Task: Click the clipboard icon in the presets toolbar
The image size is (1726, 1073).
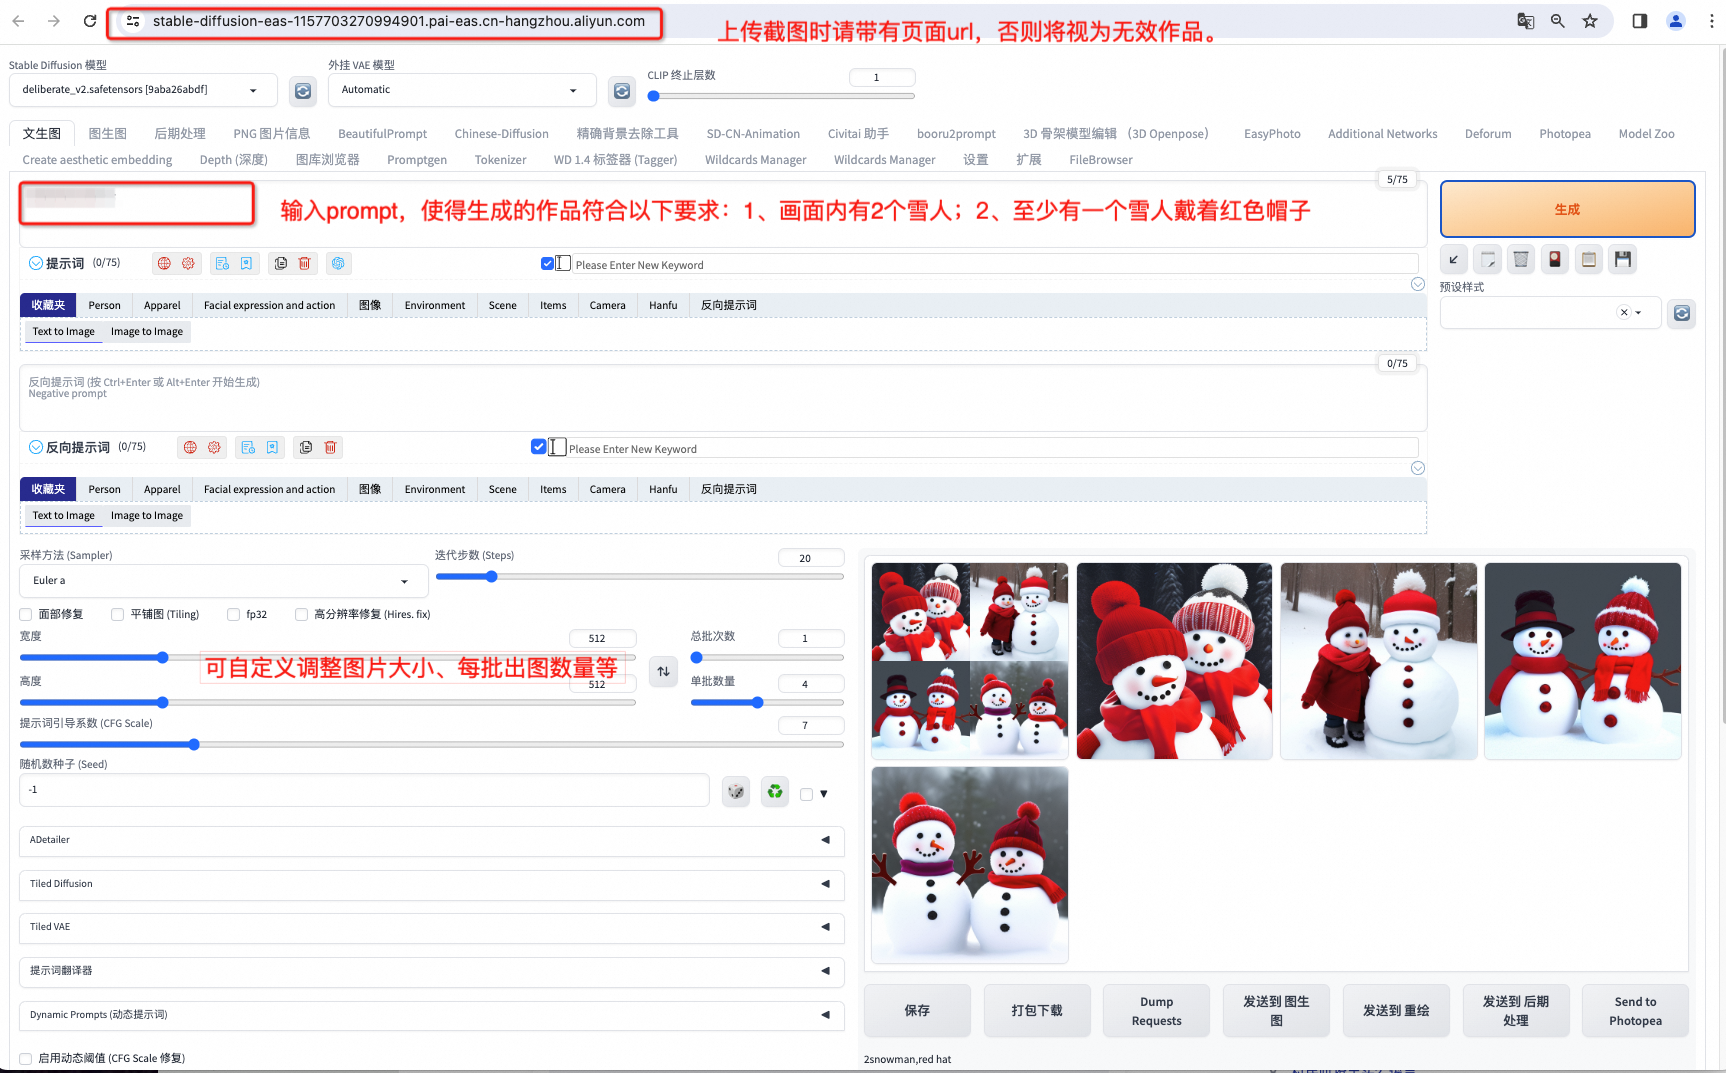Action: click(x=1589, y=259)
